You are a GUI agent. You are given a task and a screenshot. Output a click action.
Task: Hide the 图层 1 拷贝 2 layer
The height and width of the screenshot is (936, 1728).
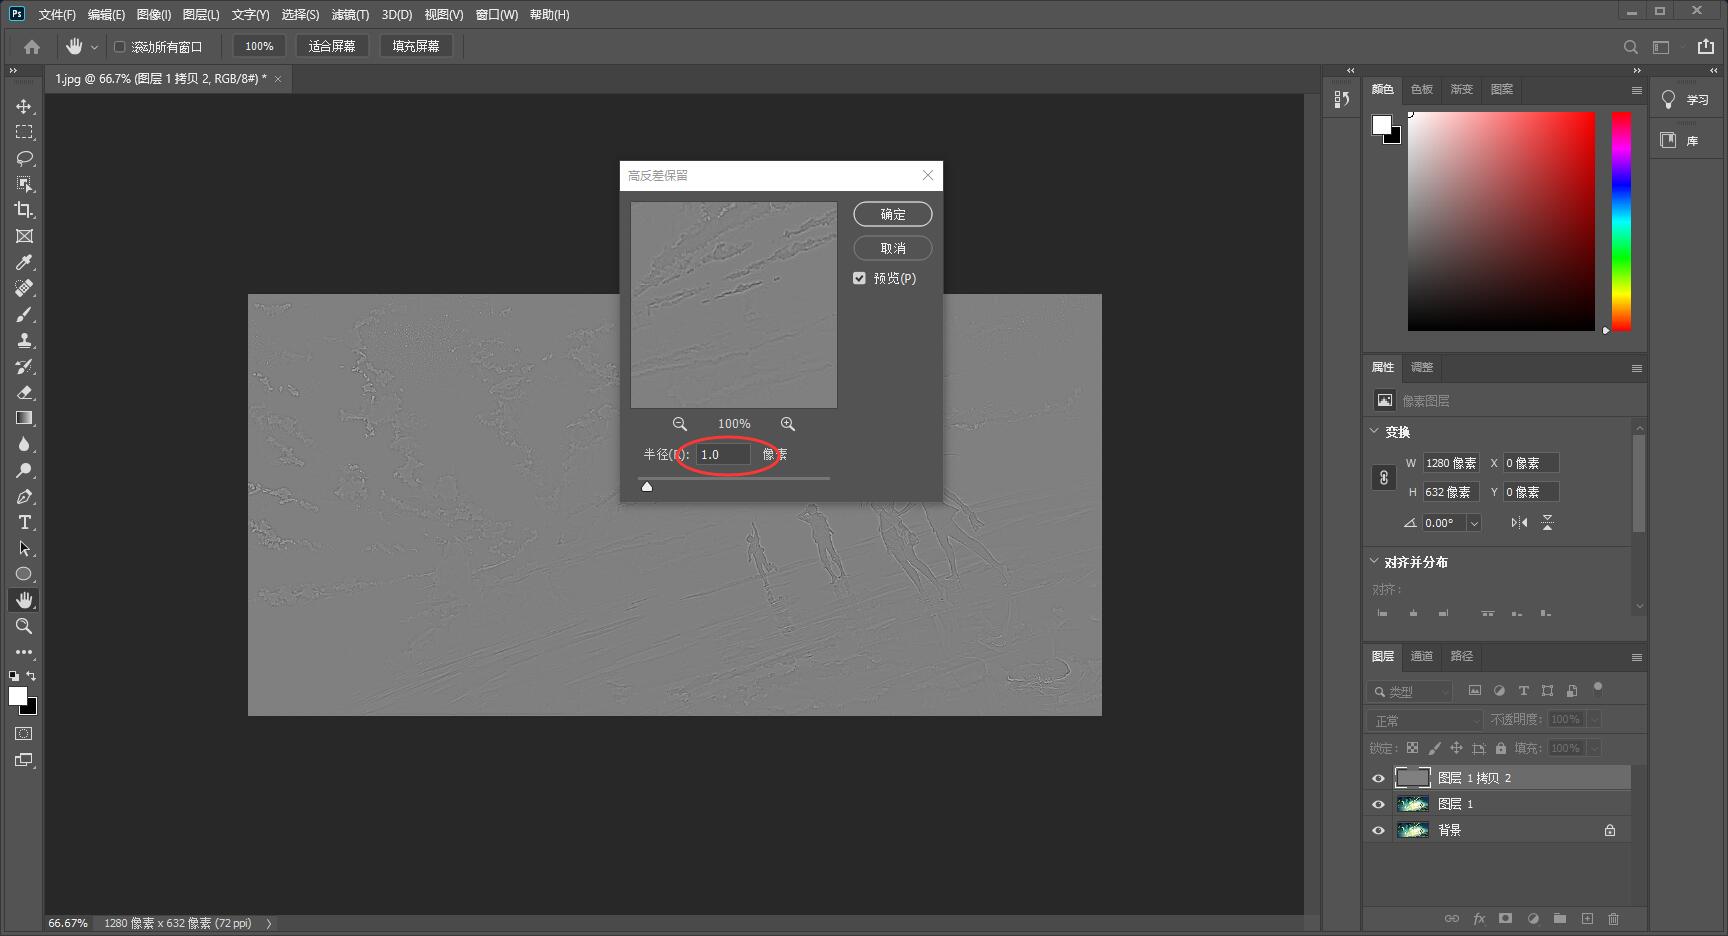pyautogui.click(x=1378, y=778)
